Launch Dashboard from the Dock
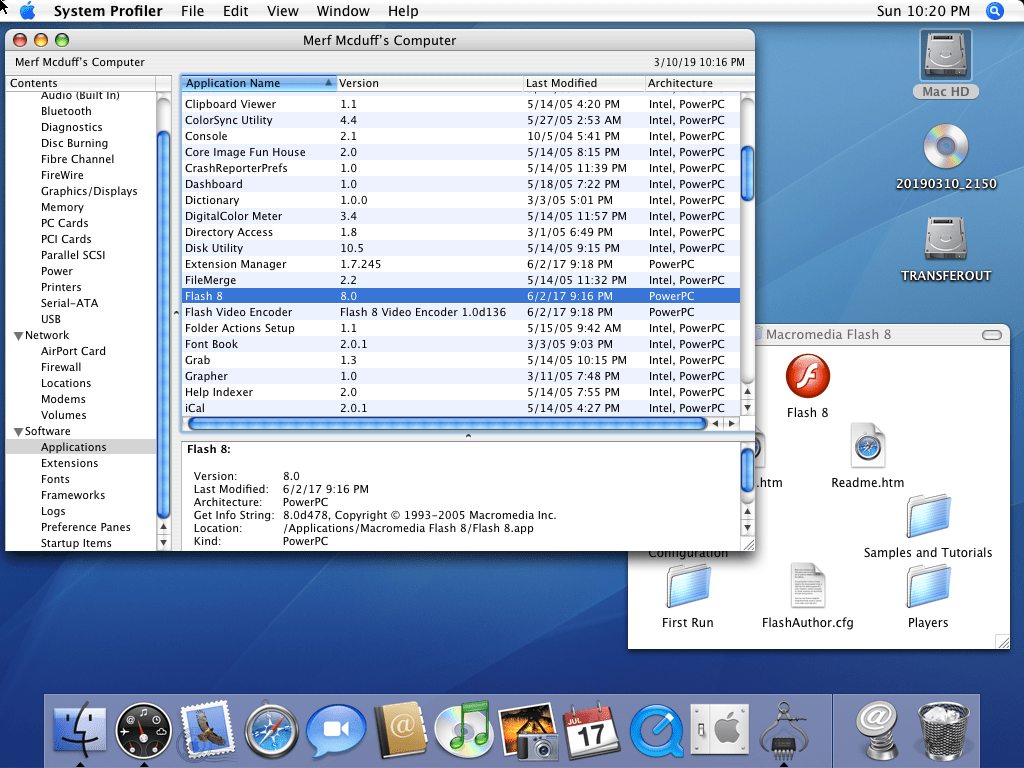This screenshot has height=768, width=1024. point(143,730)
